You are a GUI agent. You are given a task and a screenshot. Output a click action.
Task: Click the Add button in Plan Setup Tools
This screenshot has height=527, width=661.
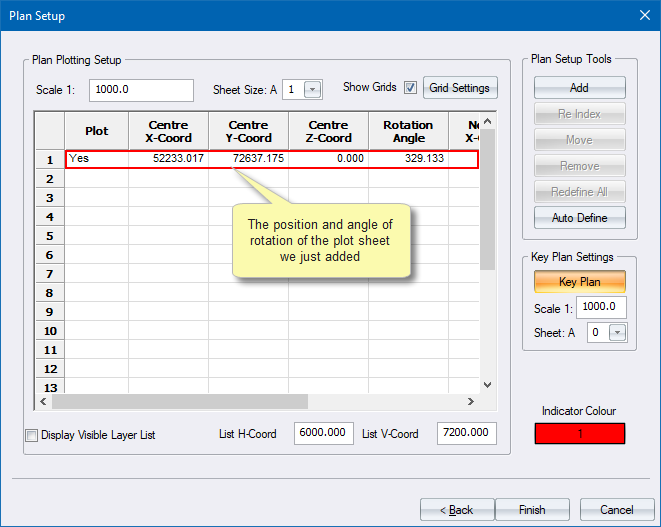pyautogui.click(x=578, y=88)
